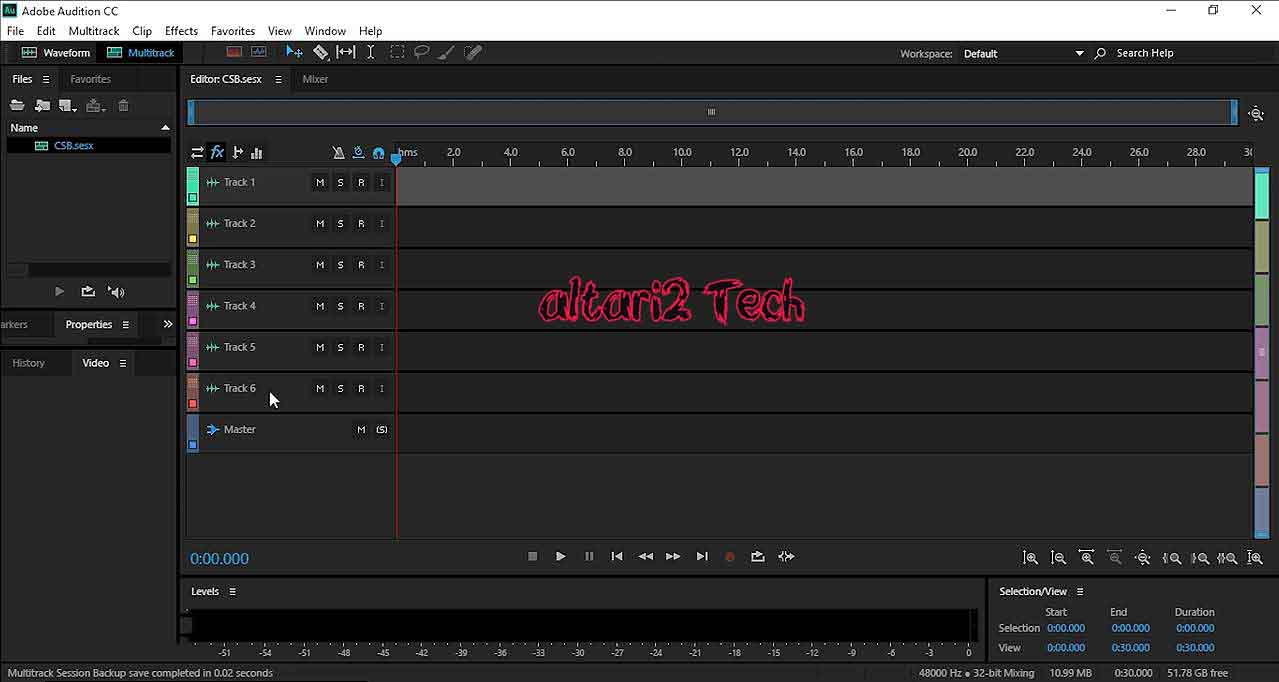Click Track 1 color swatch strip
The image size is (1279, 682).
click(x=193, y=186)
